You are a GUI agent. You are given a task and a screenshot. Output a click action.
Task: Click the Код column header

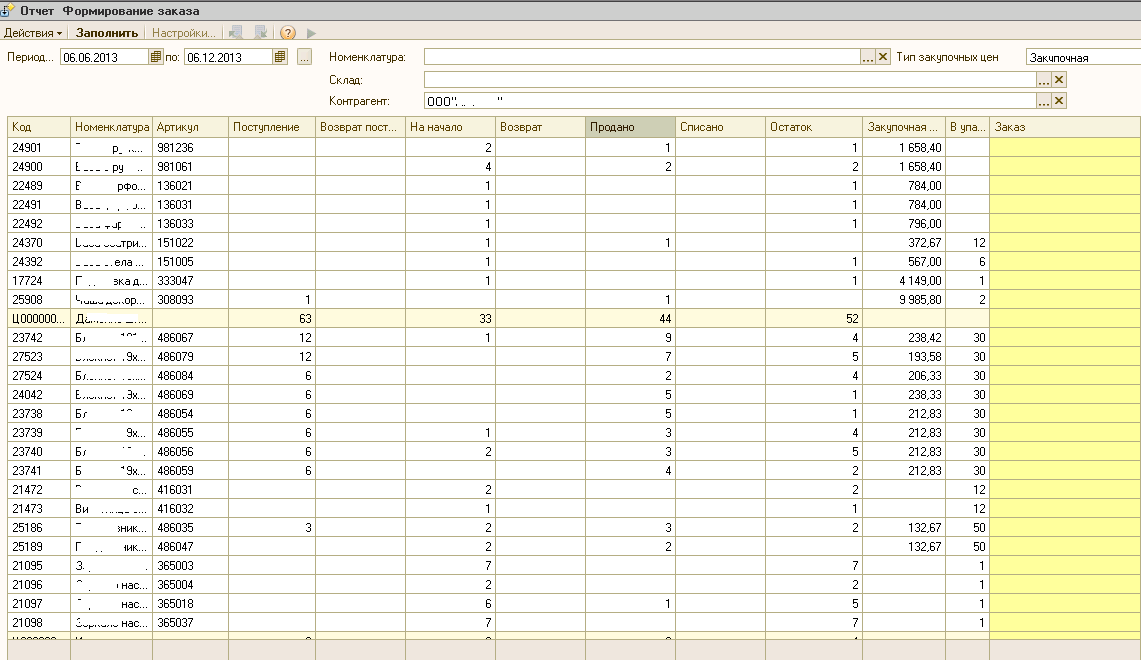[x=39, y=127]
